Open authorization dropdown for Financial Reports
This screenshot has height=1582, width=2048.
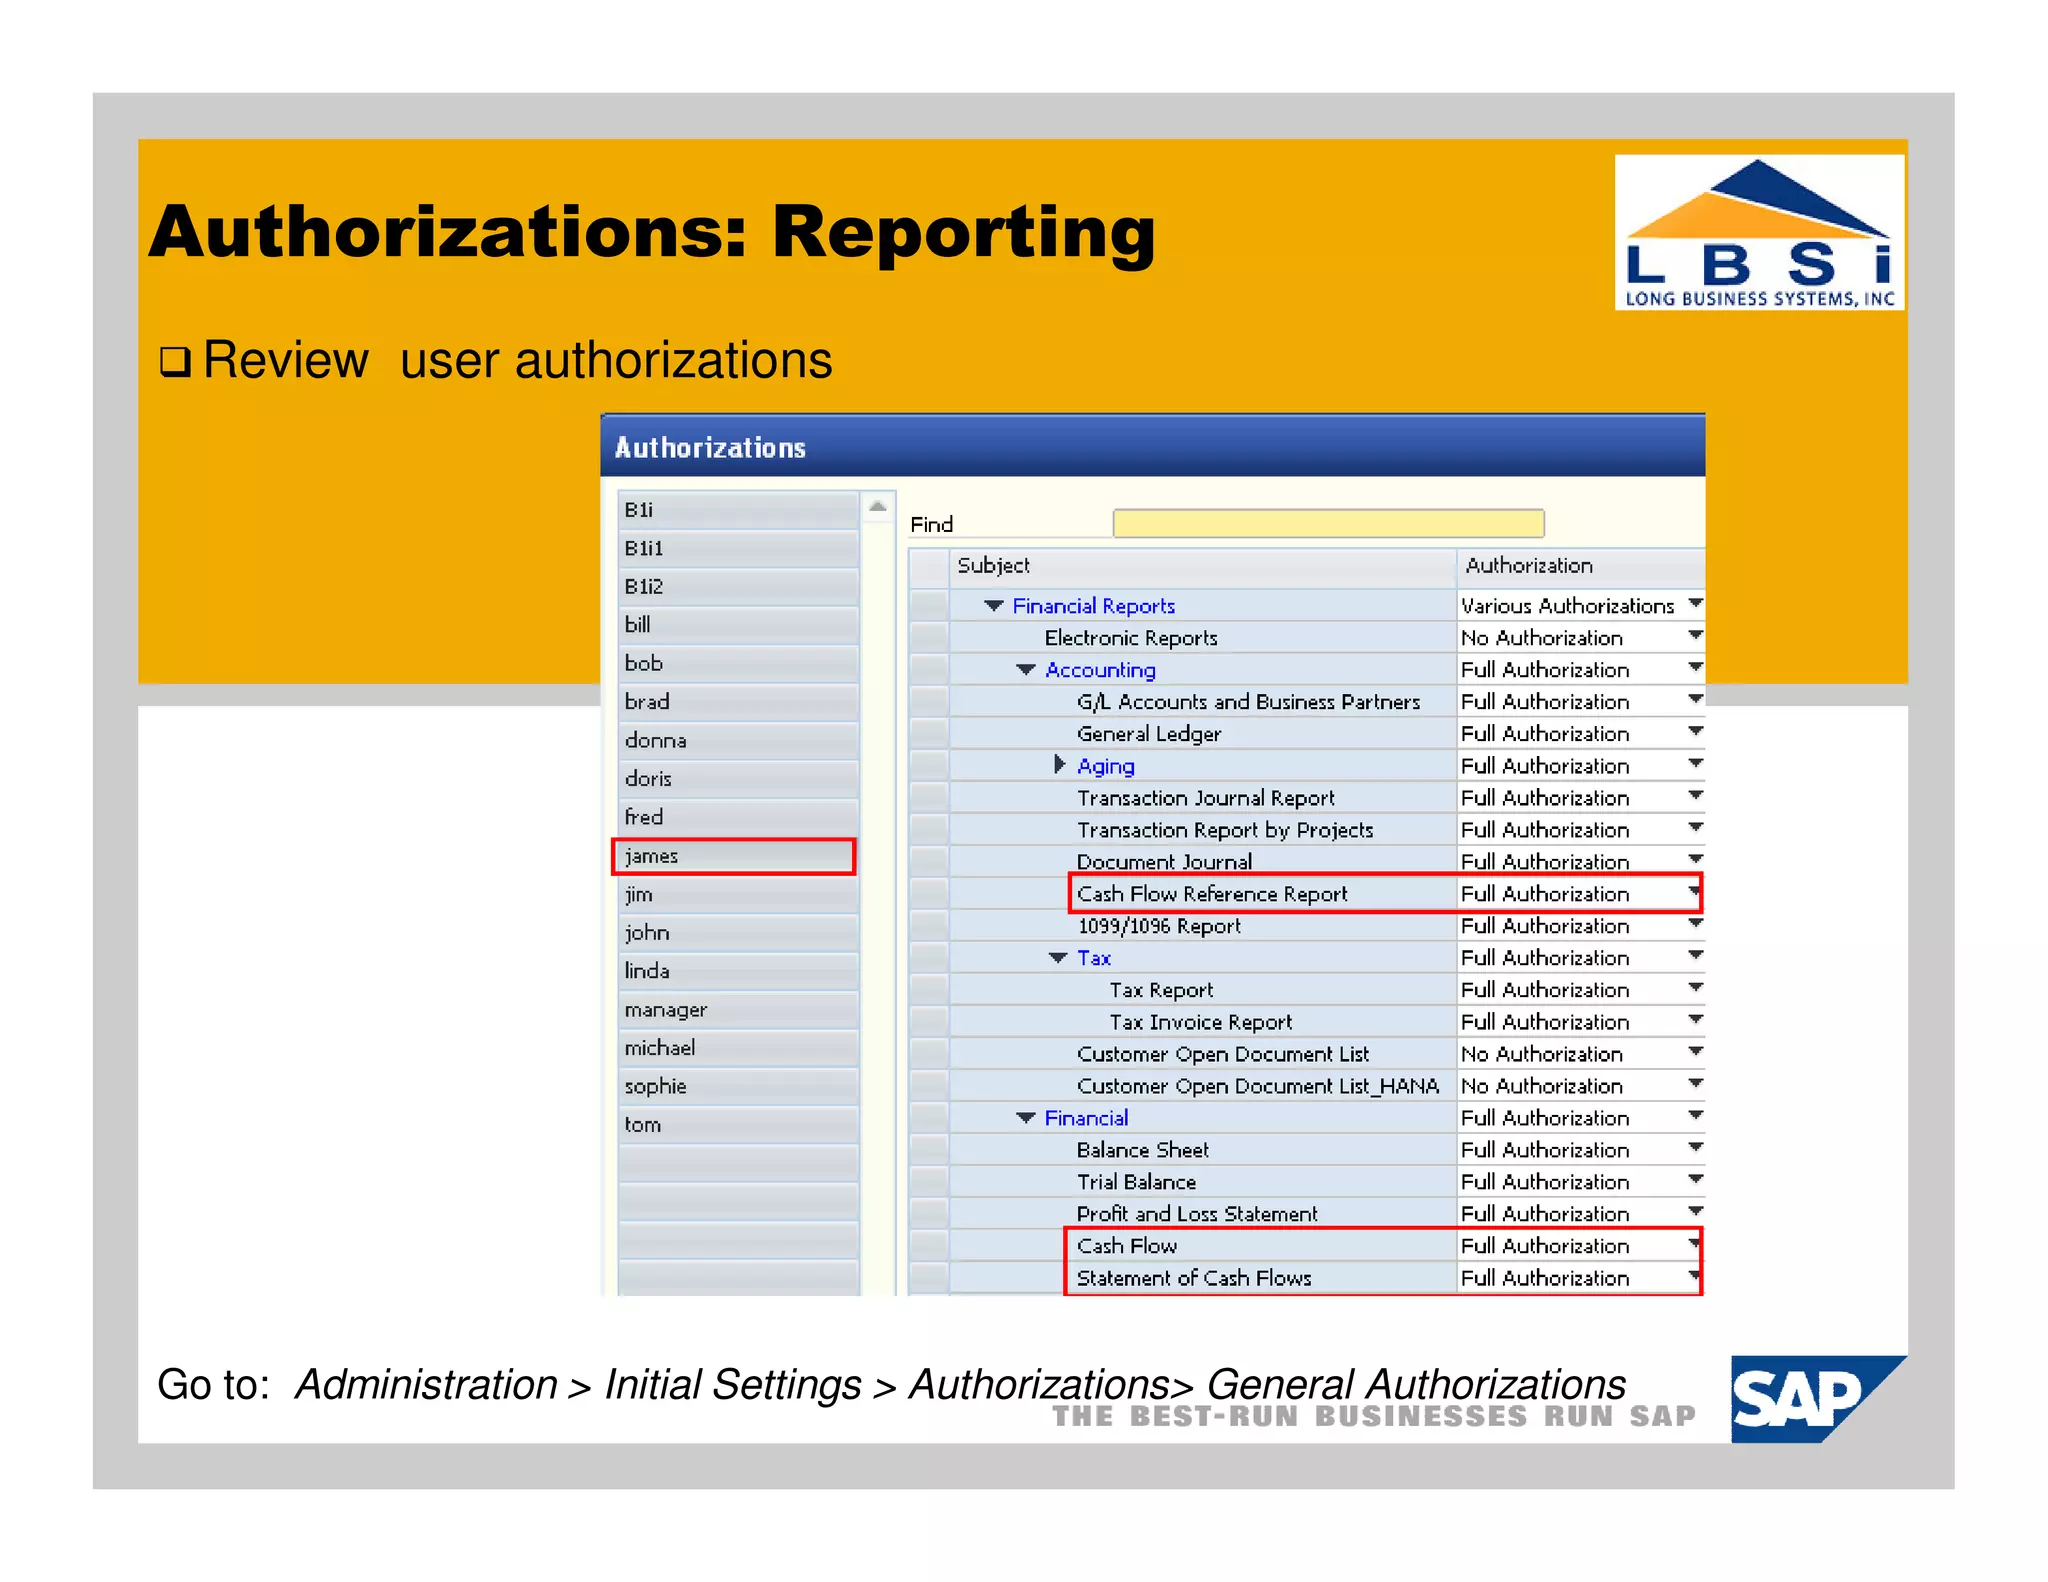tap(1695, 604)
